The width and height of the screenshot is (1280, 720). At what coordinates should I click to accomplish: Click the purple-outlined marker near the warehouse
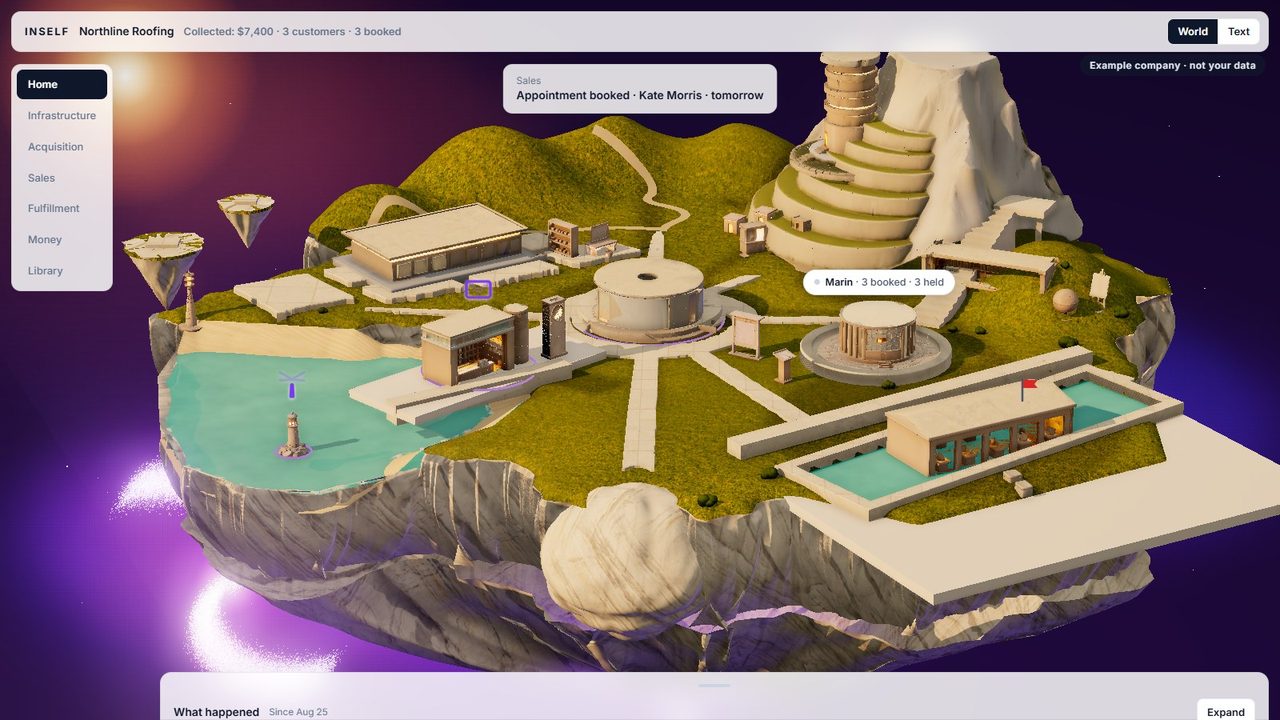click(478, 290)
